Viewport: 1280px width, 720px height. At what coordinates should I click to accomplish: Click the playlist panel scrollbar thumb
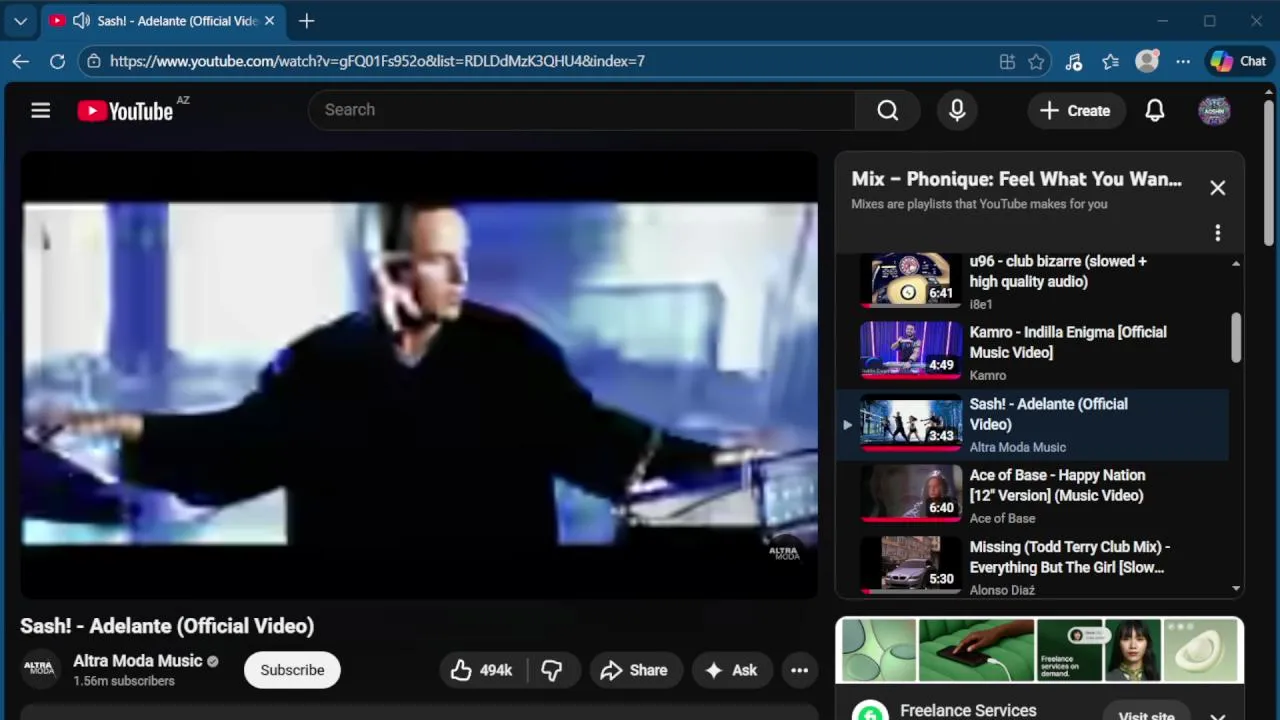pyautogui.click(x=1236, y=338)
